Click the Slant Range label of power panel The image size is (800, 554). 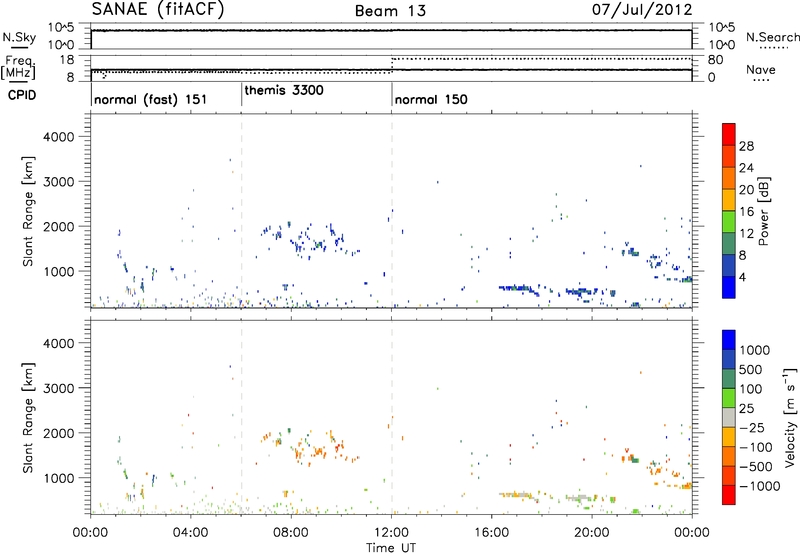click(28, 211)
